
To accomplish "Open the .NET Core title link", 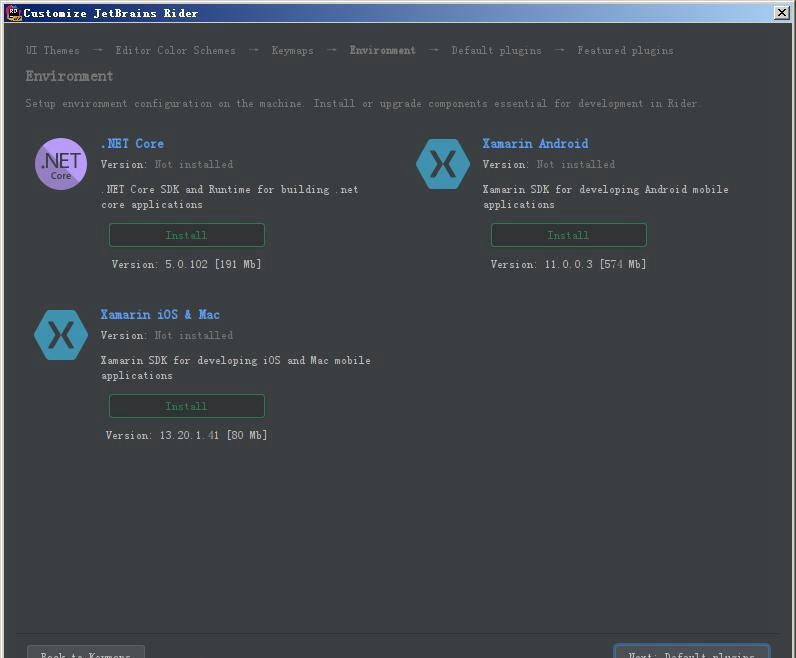I will pos(132,144).
